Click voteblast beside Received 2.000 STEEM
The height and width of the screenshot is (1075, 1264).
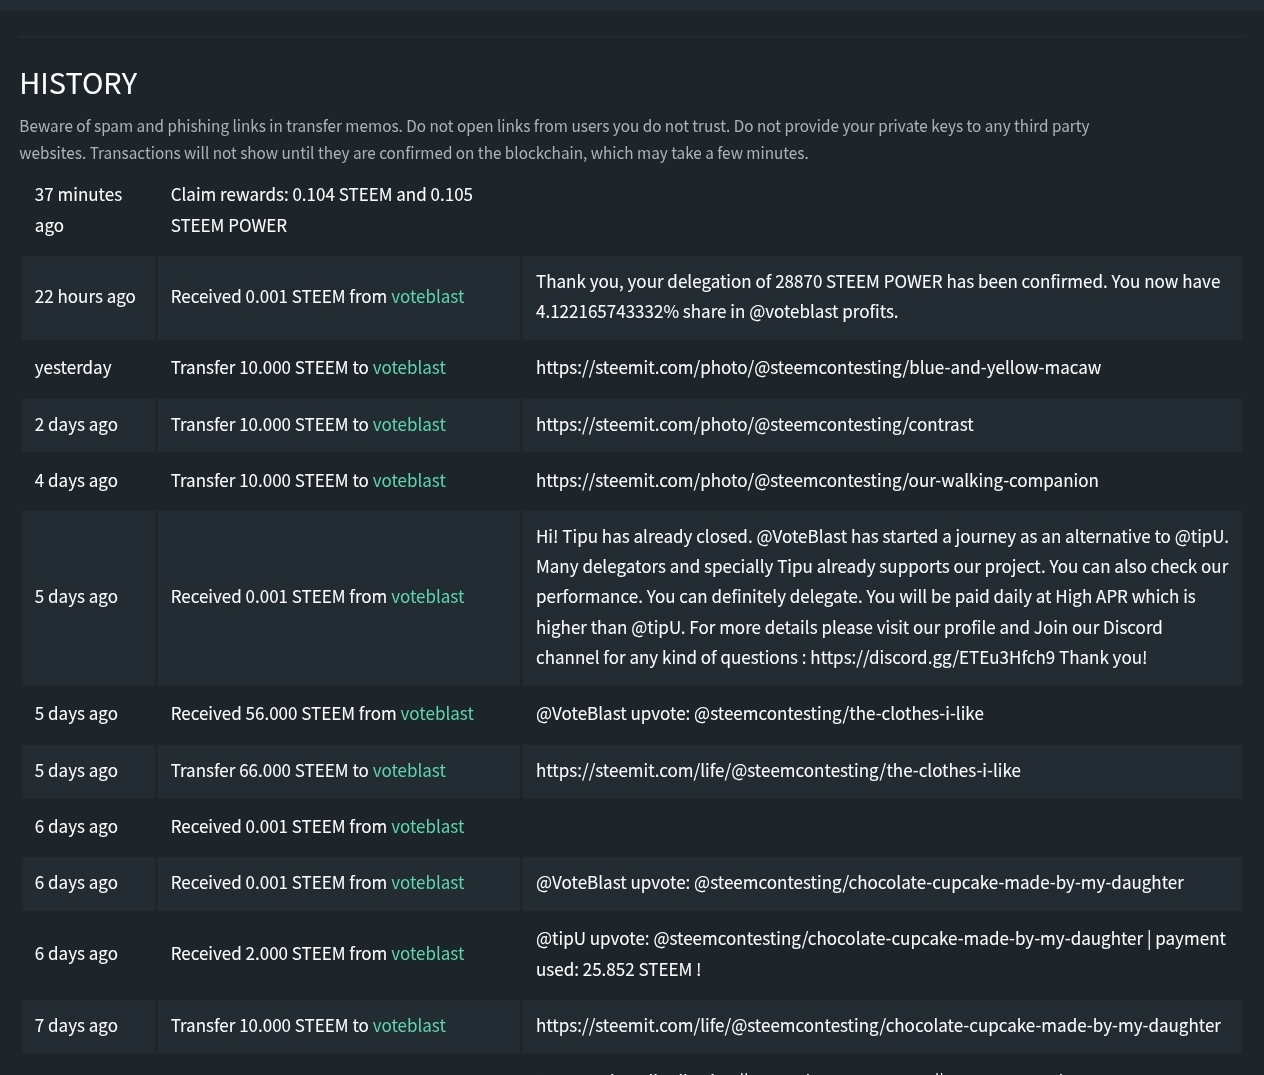pos(427,954)
